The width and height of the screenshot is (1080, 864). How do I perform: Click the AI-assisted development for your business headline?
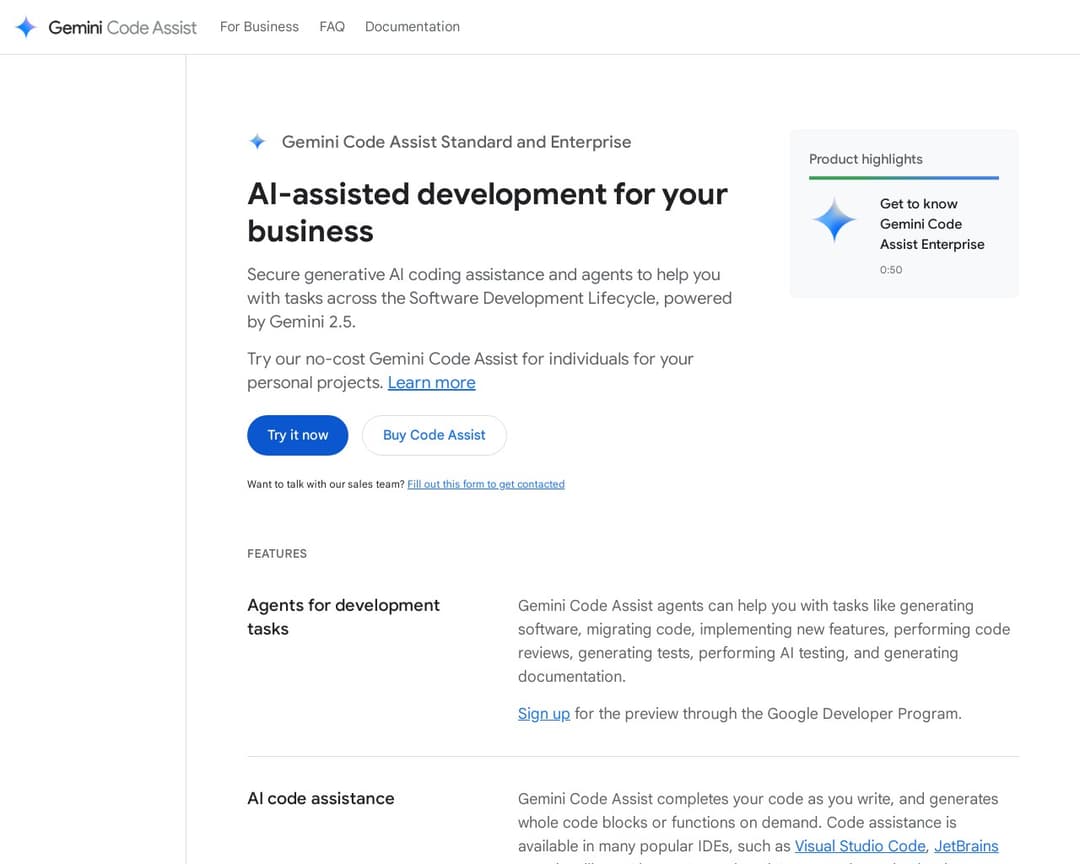coord(487,212)
